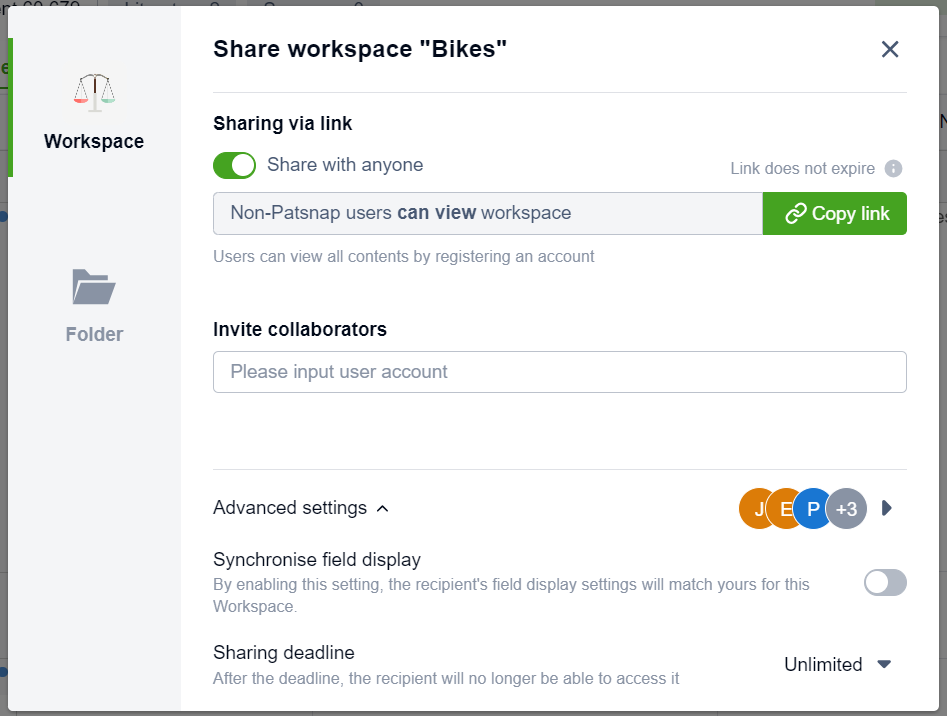The image size is (947, 716).
Task: Expand the collaborators list with the arrow
Action: point(884,508)
